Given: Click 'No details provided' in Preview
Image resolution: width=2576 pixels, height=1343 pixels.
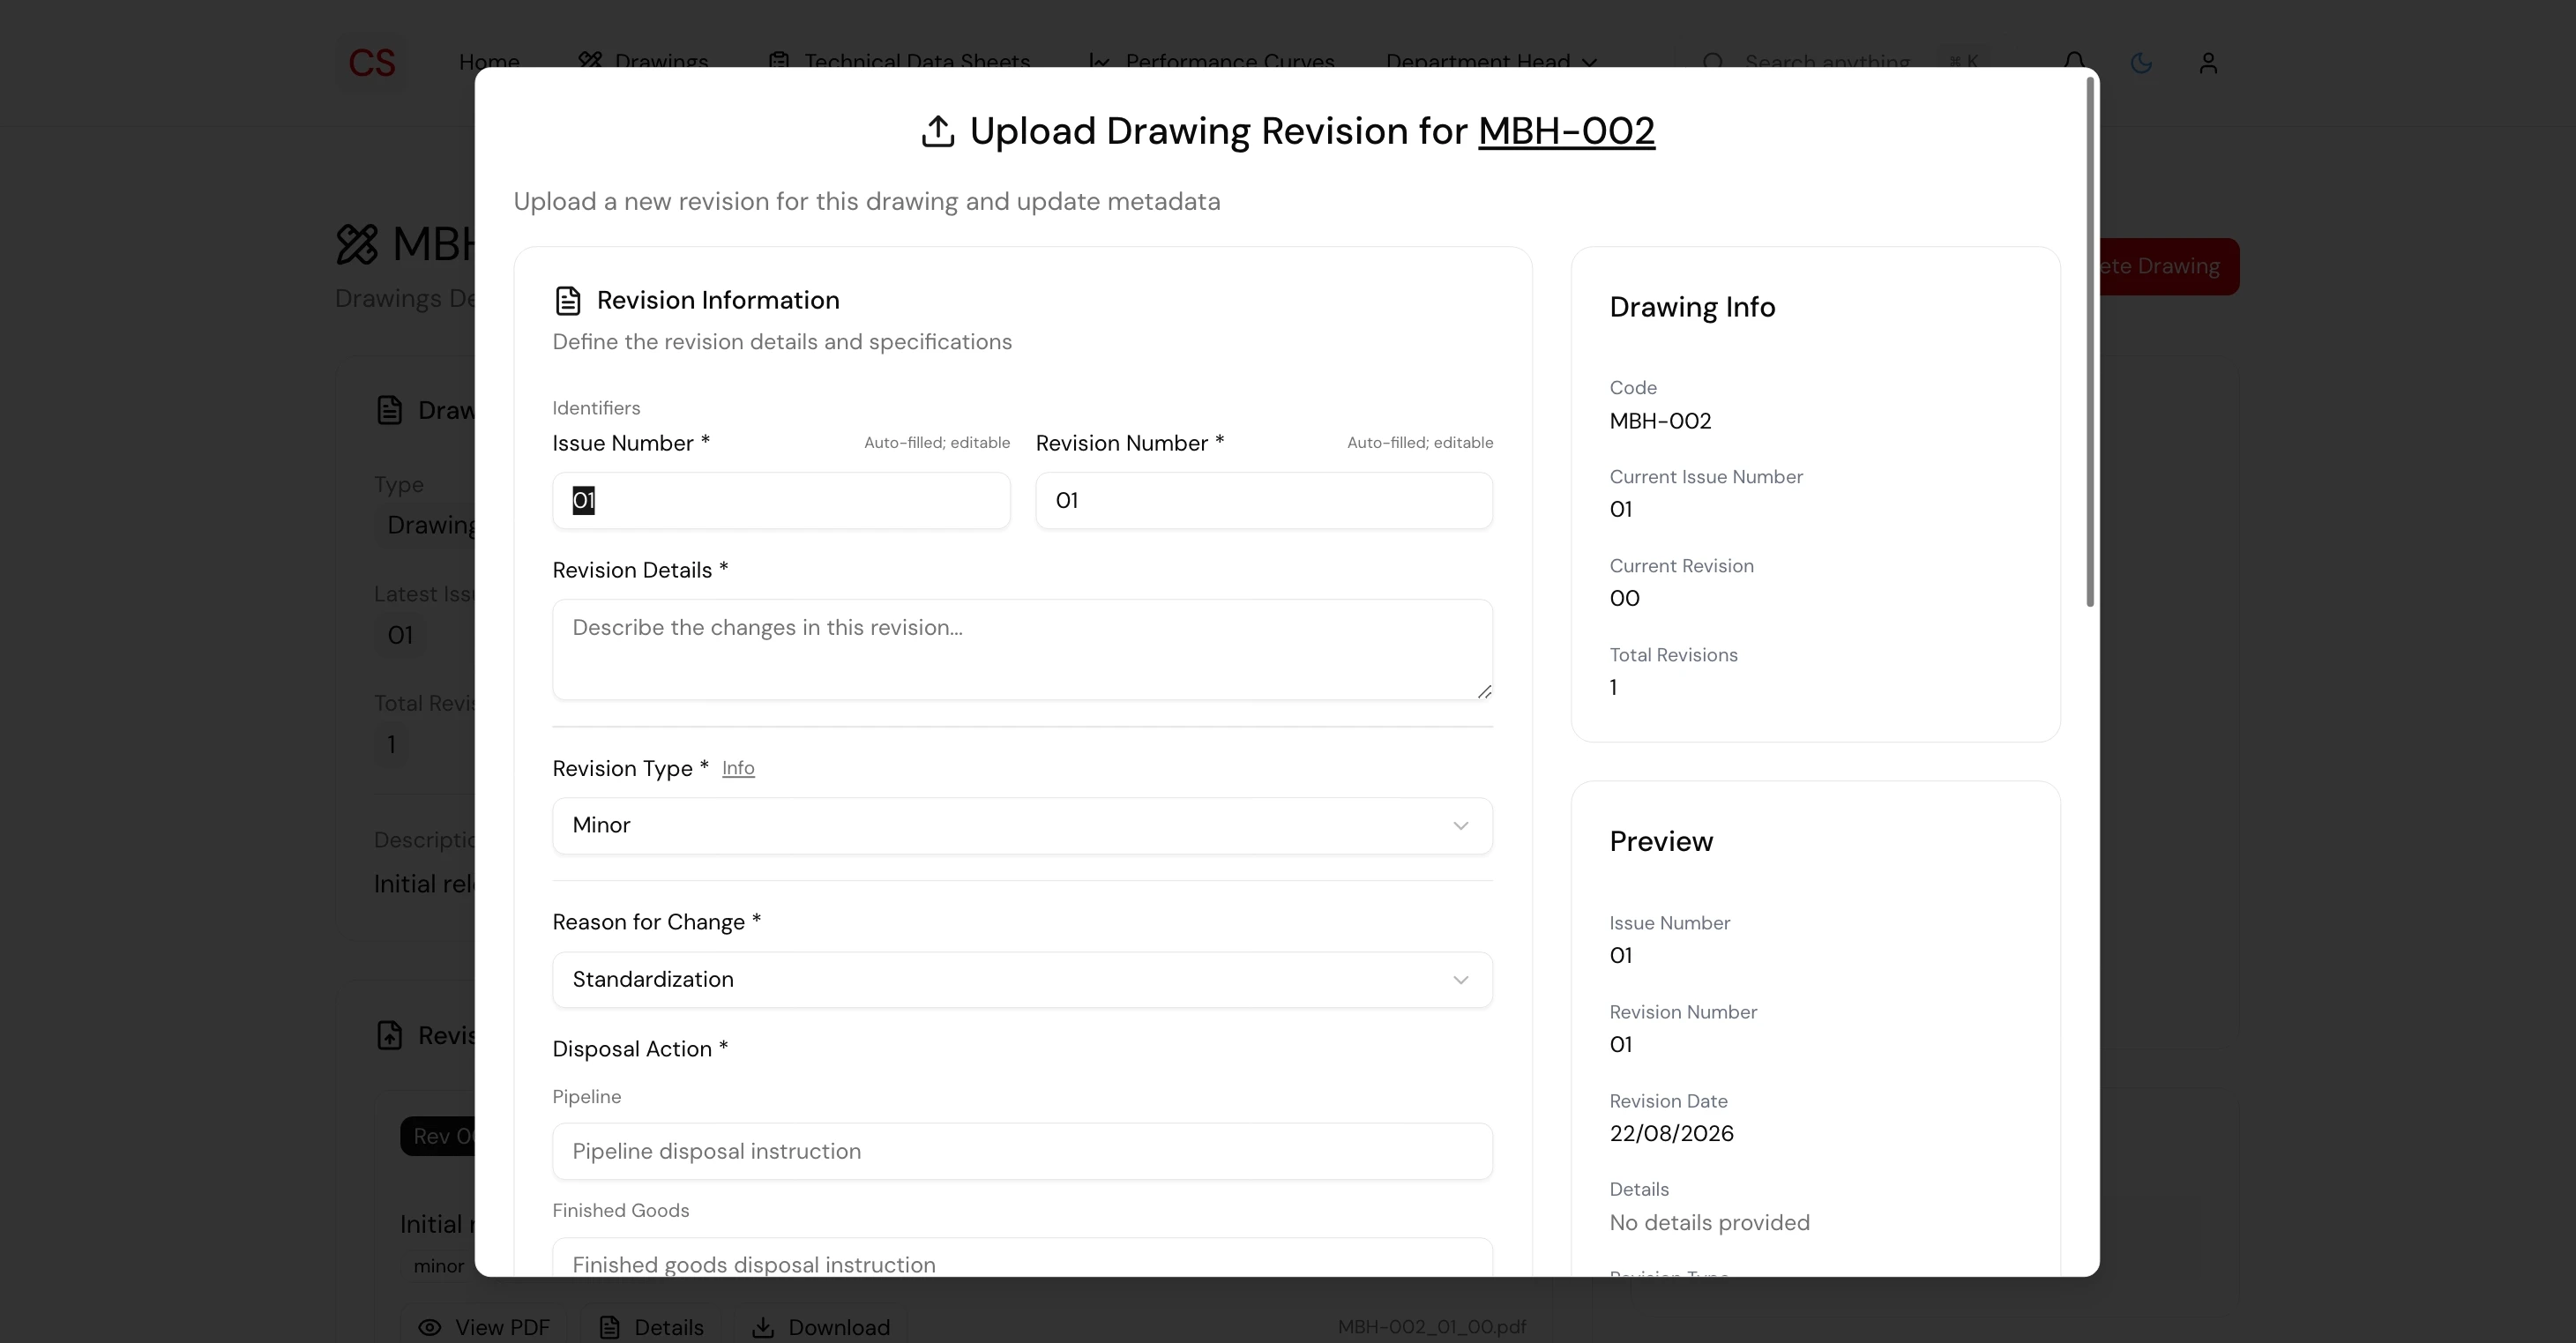Looking at the screenshot, I should [x=1709, y=1223].
